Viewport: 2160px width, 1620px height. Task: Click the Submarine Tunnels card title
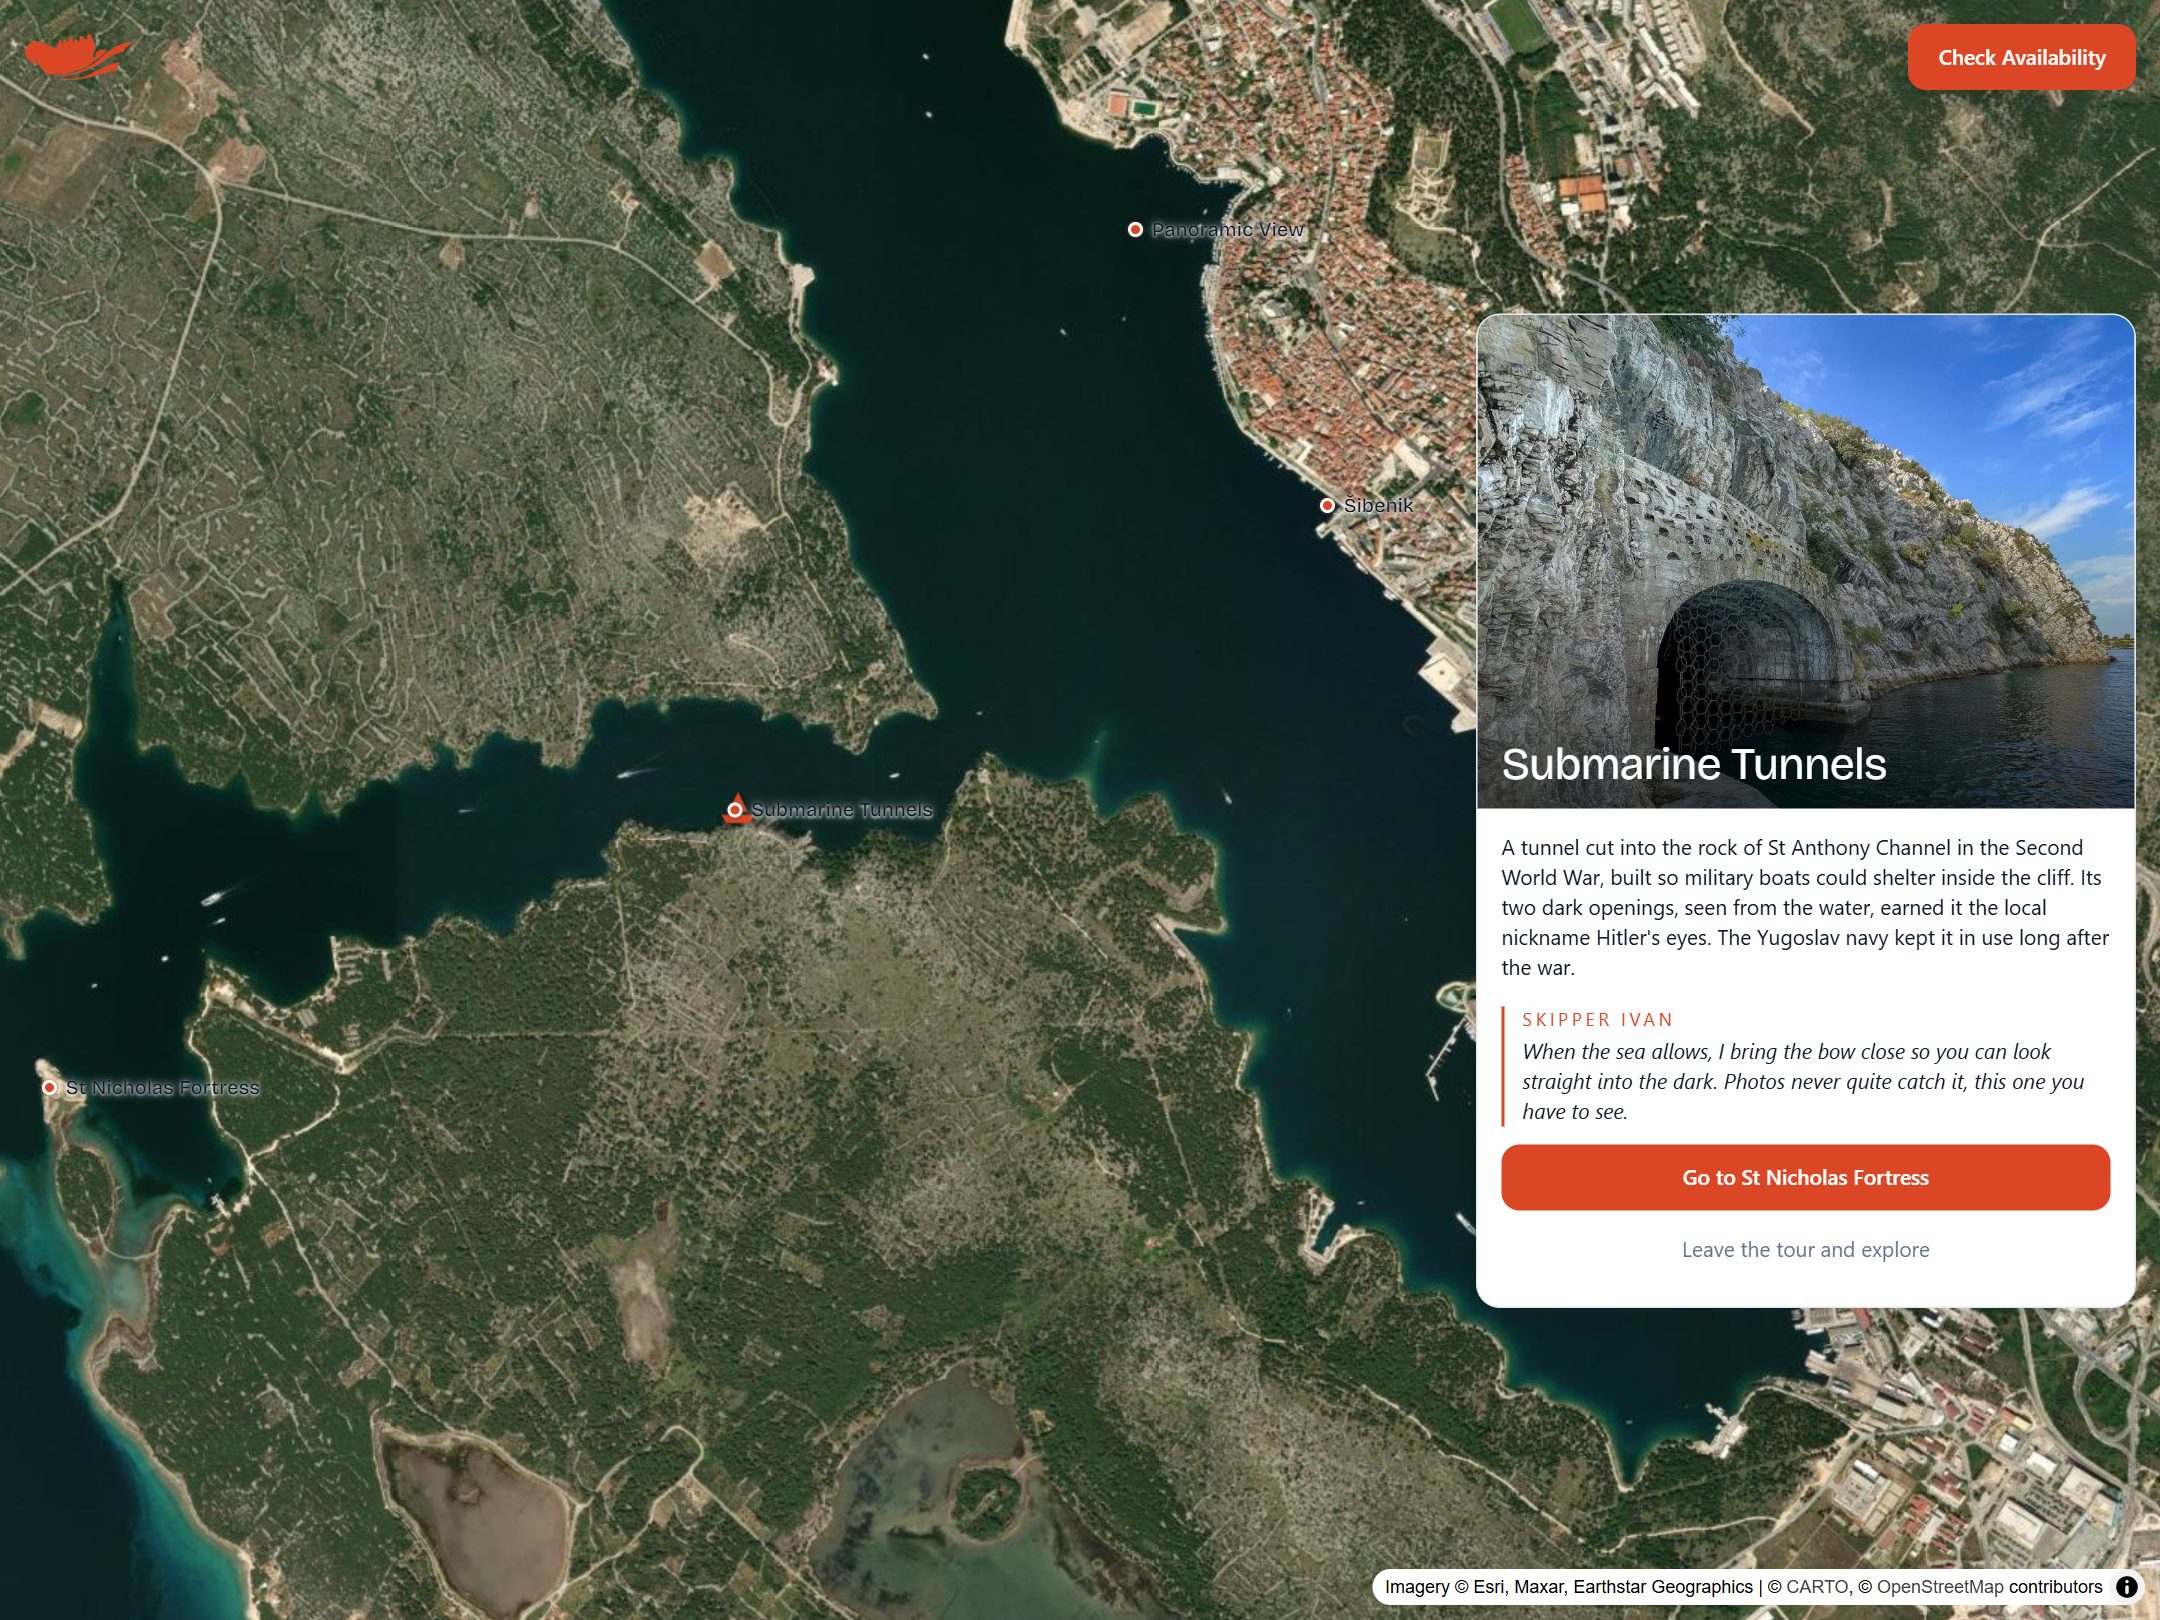[x=1693, y=764]
